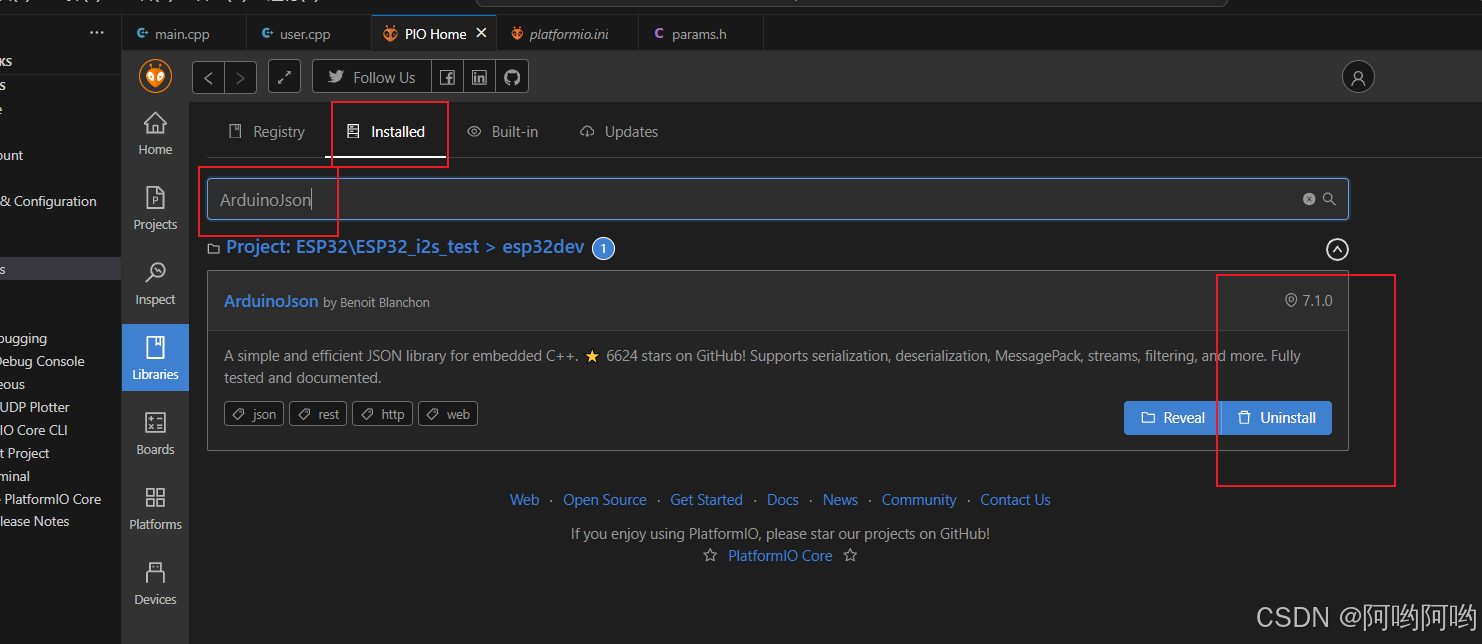Viewport: 1482px width, 644px height.
Task: Open Libraries in PIO sidebar
Action: 155,359
